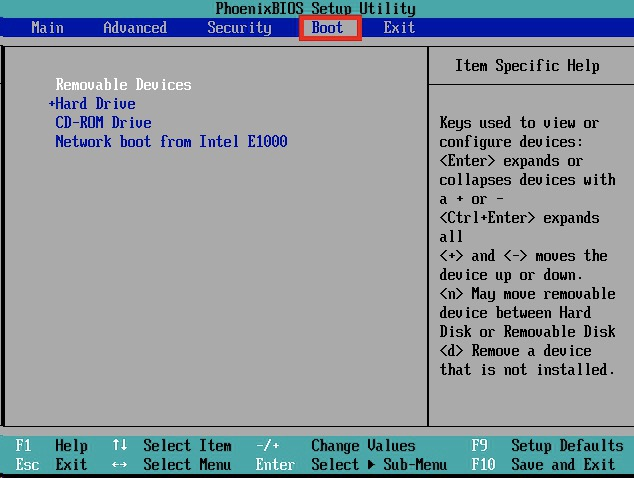The height and width of the screenshot is (478, 634).
Task: Click the '<d> Remove a device' help line
Action: (516, 350)
